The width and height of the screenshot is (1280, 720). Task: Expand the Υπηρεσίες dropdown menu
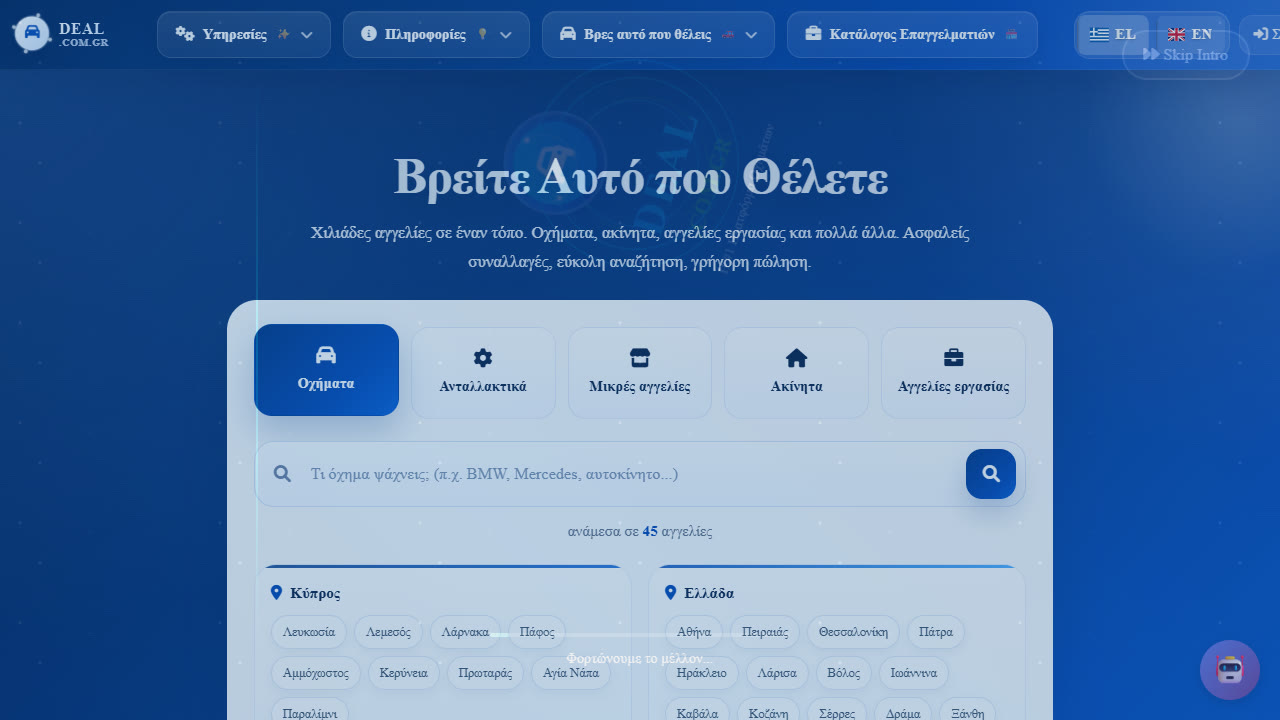(244, 35)
